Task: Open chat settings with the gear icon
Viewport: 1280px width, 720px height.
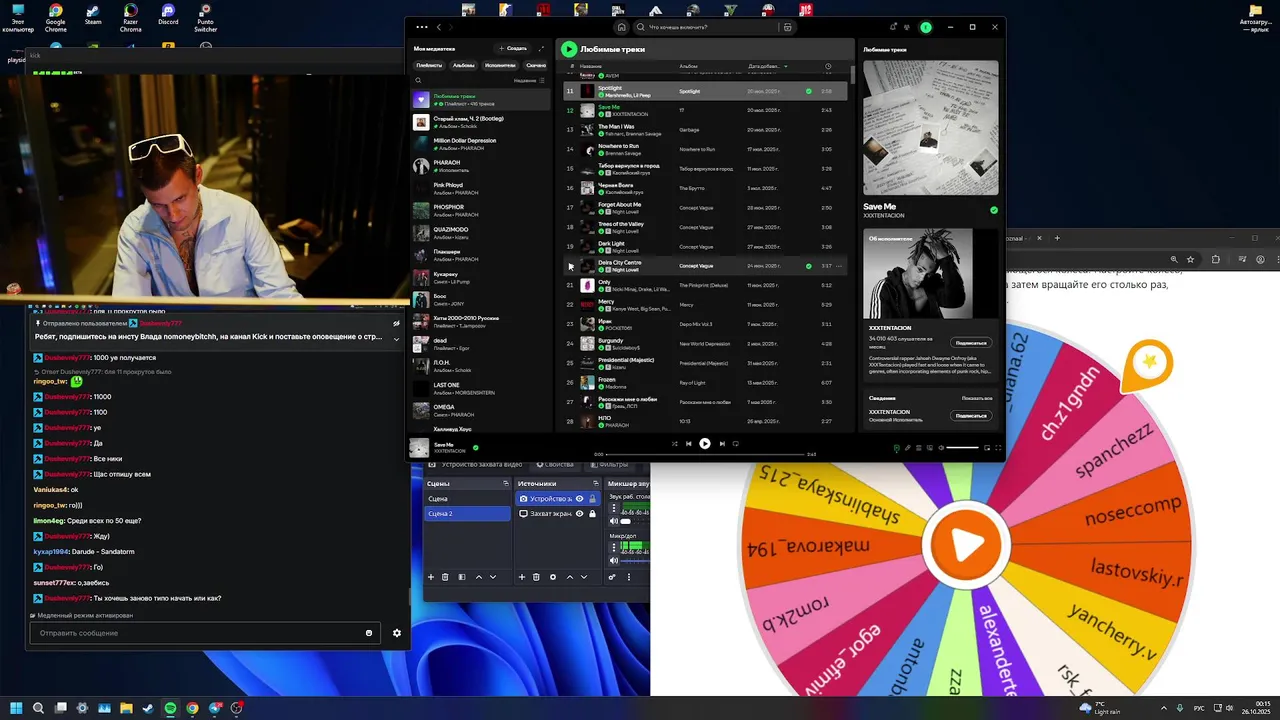Action: (397, 633)
